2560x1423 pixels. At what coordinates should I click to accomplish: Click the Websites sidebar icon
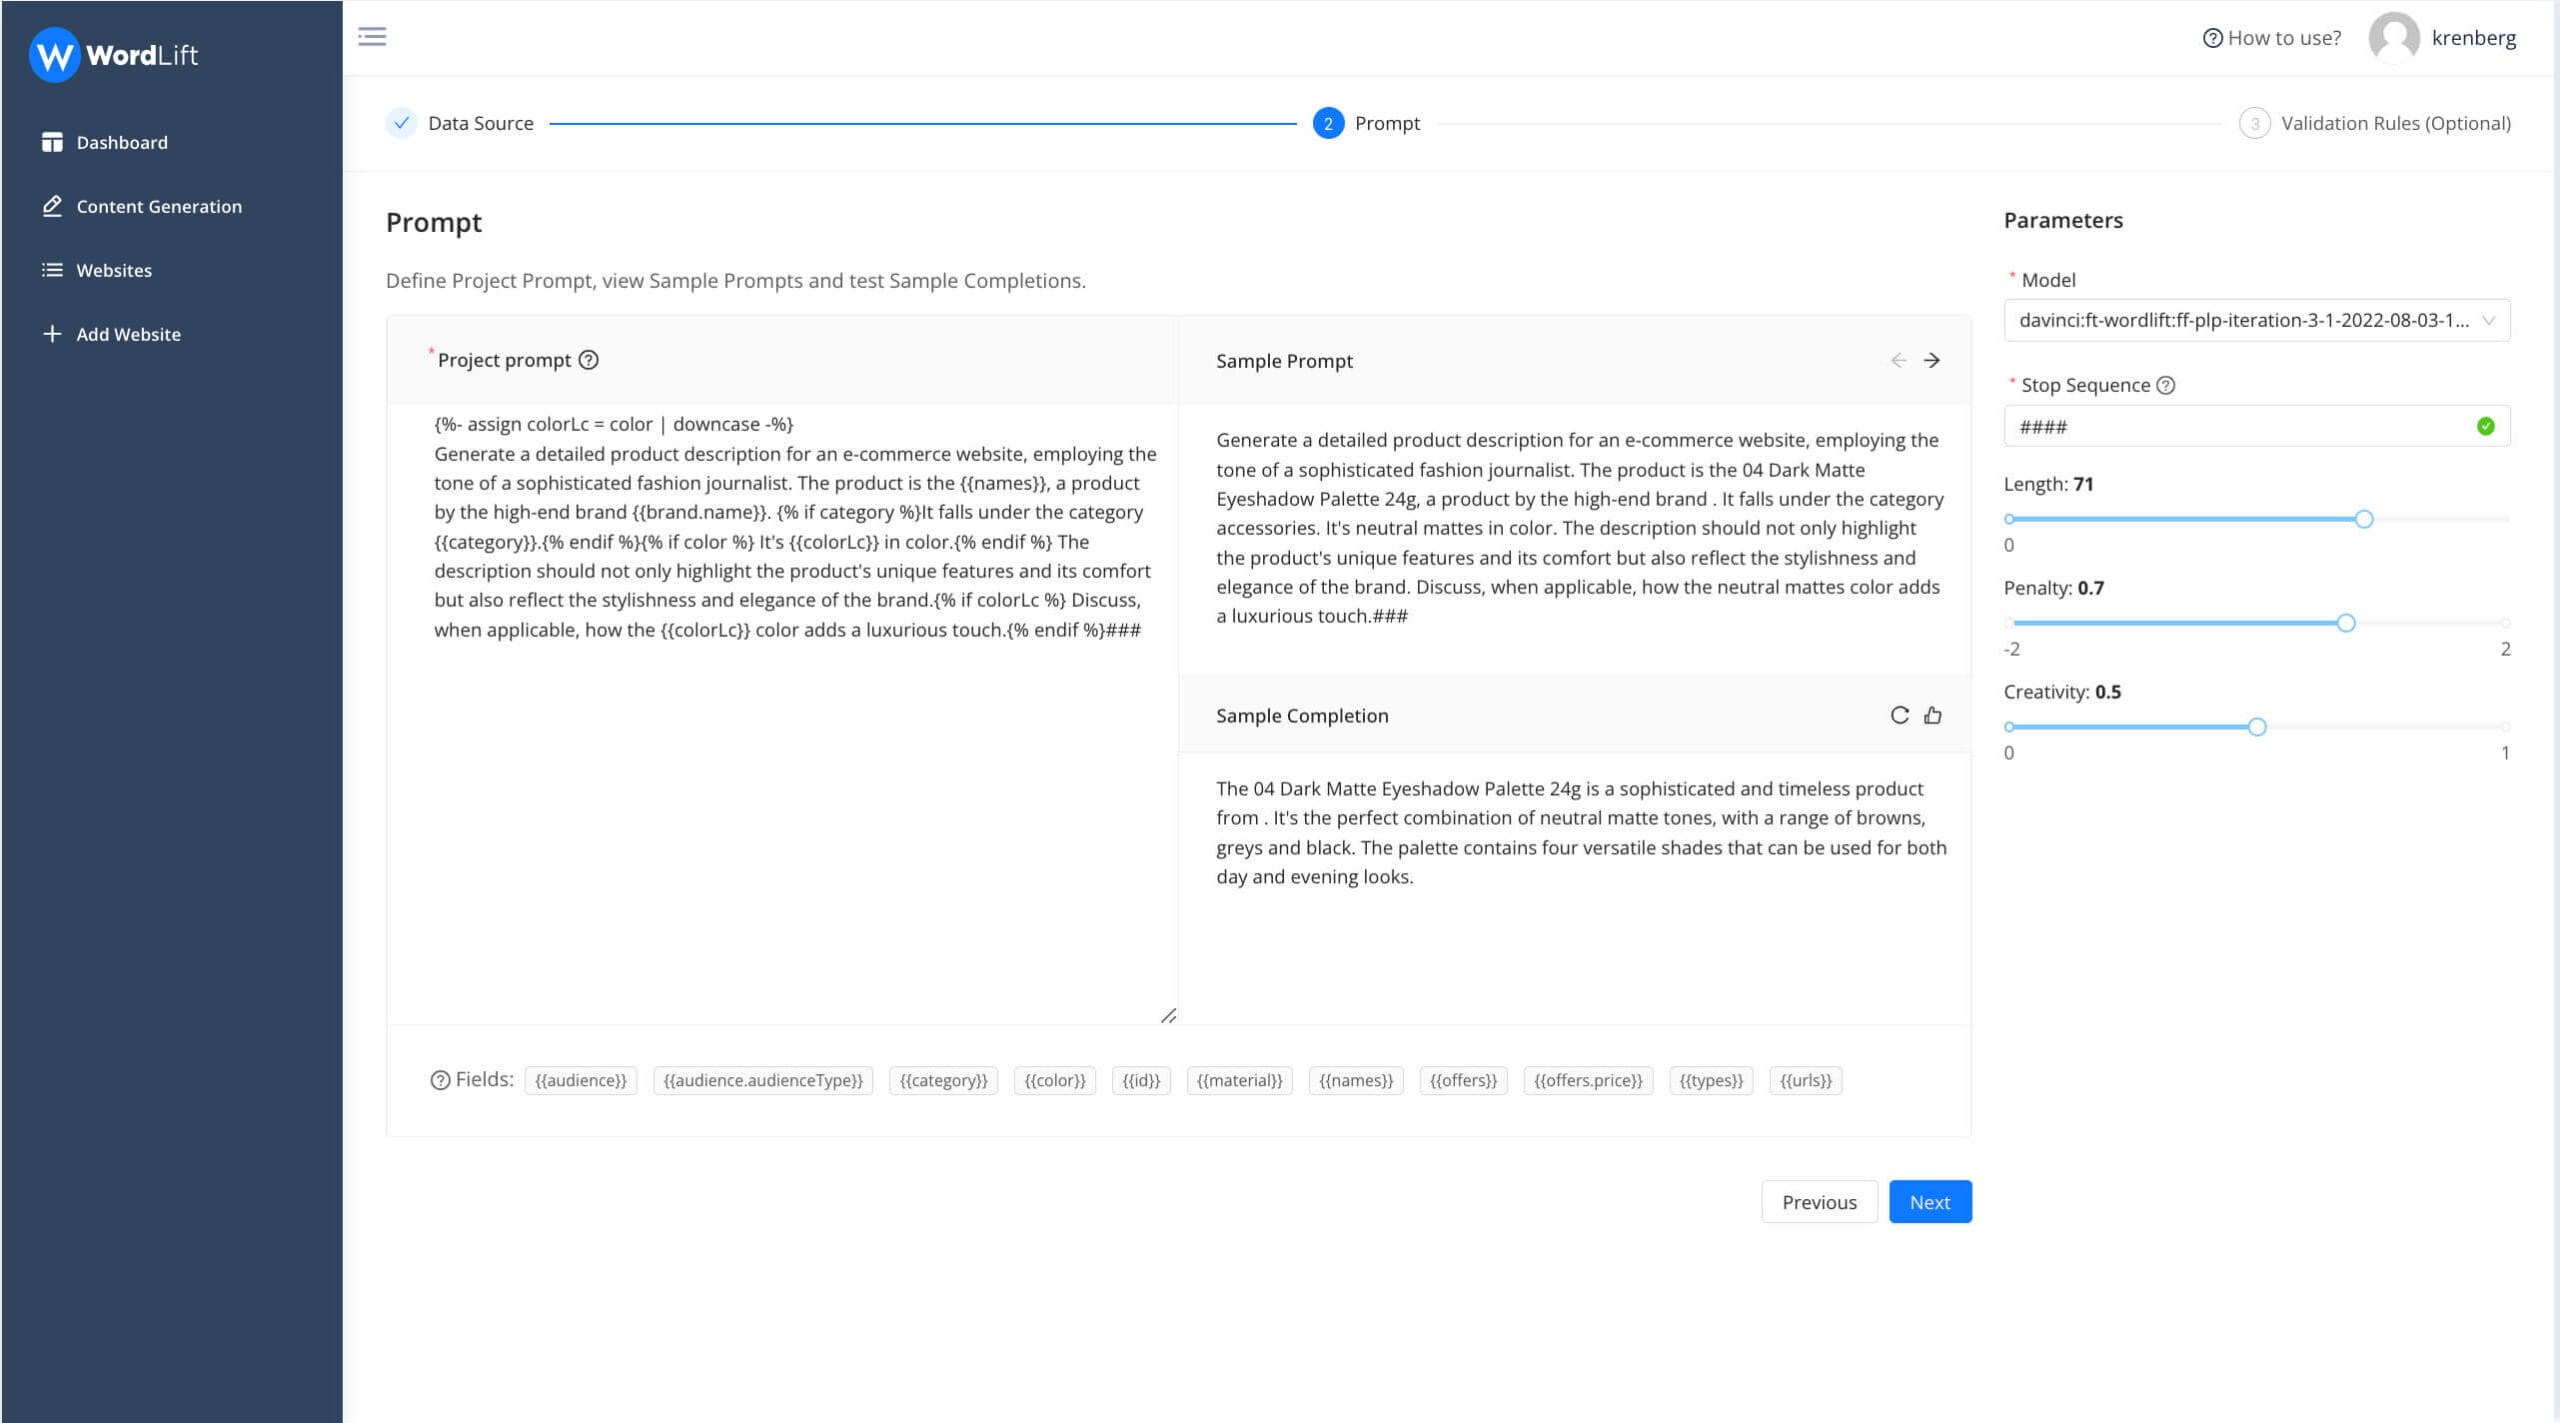52,269
